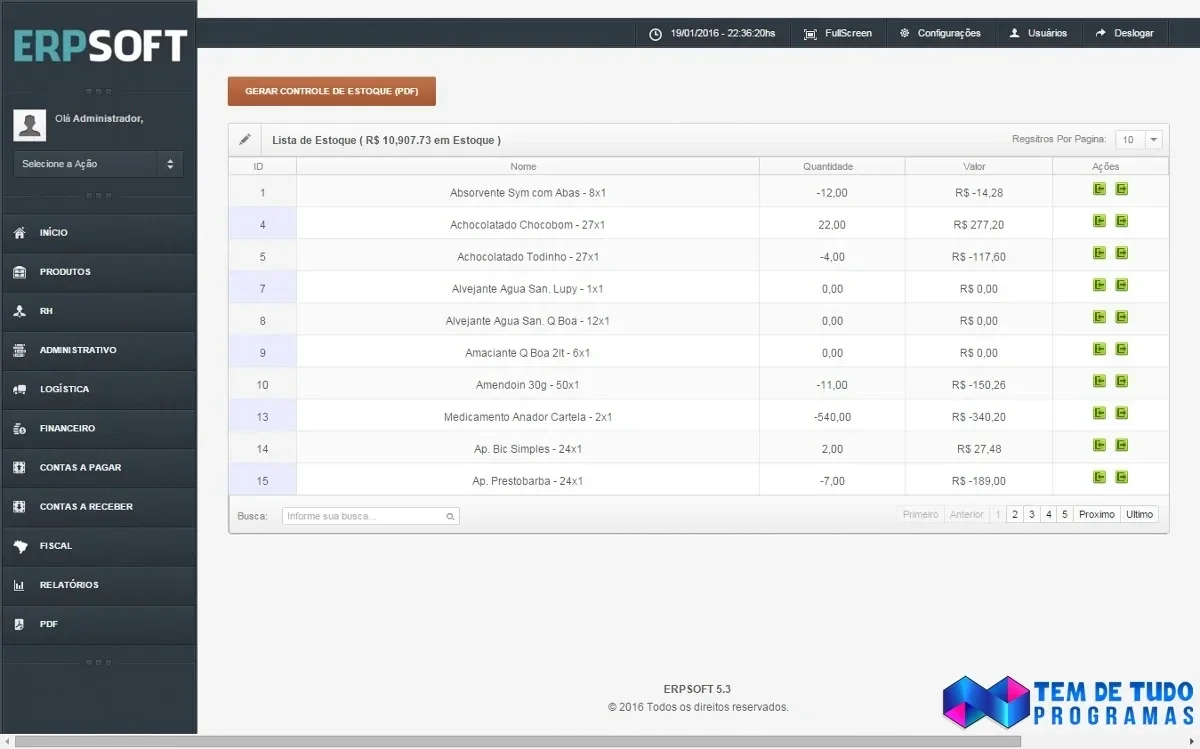Click the 'R$ 277,20' value cell
Viewport: 1200px width, 749px height.
(x=978, y=225)
